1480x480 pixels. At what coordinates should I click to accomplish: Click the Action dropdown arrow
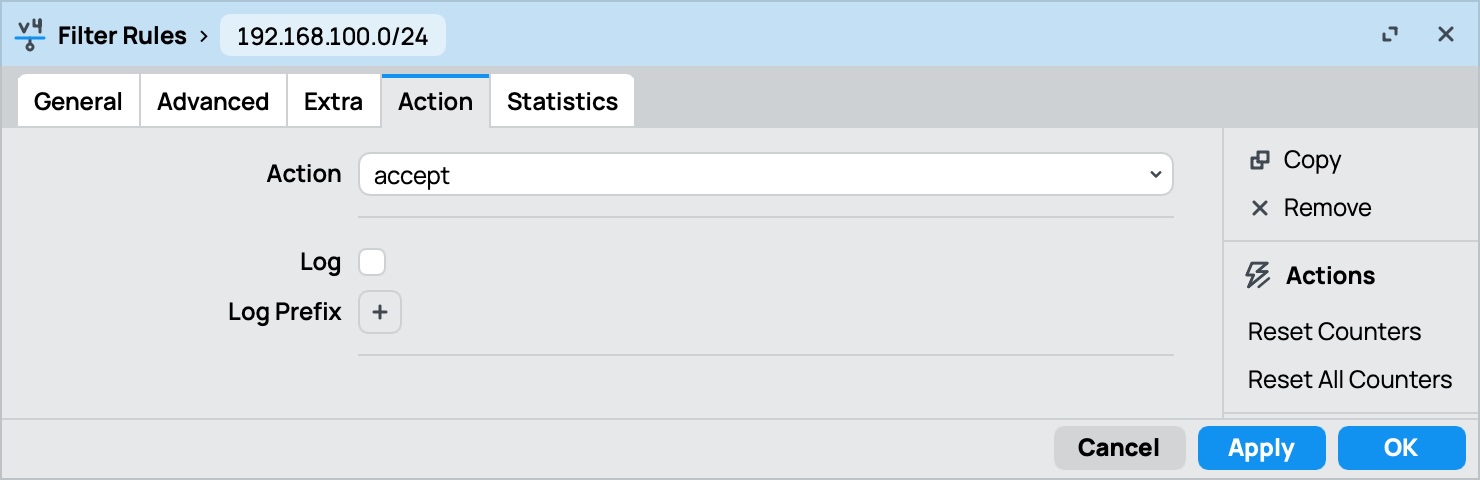1156,175
